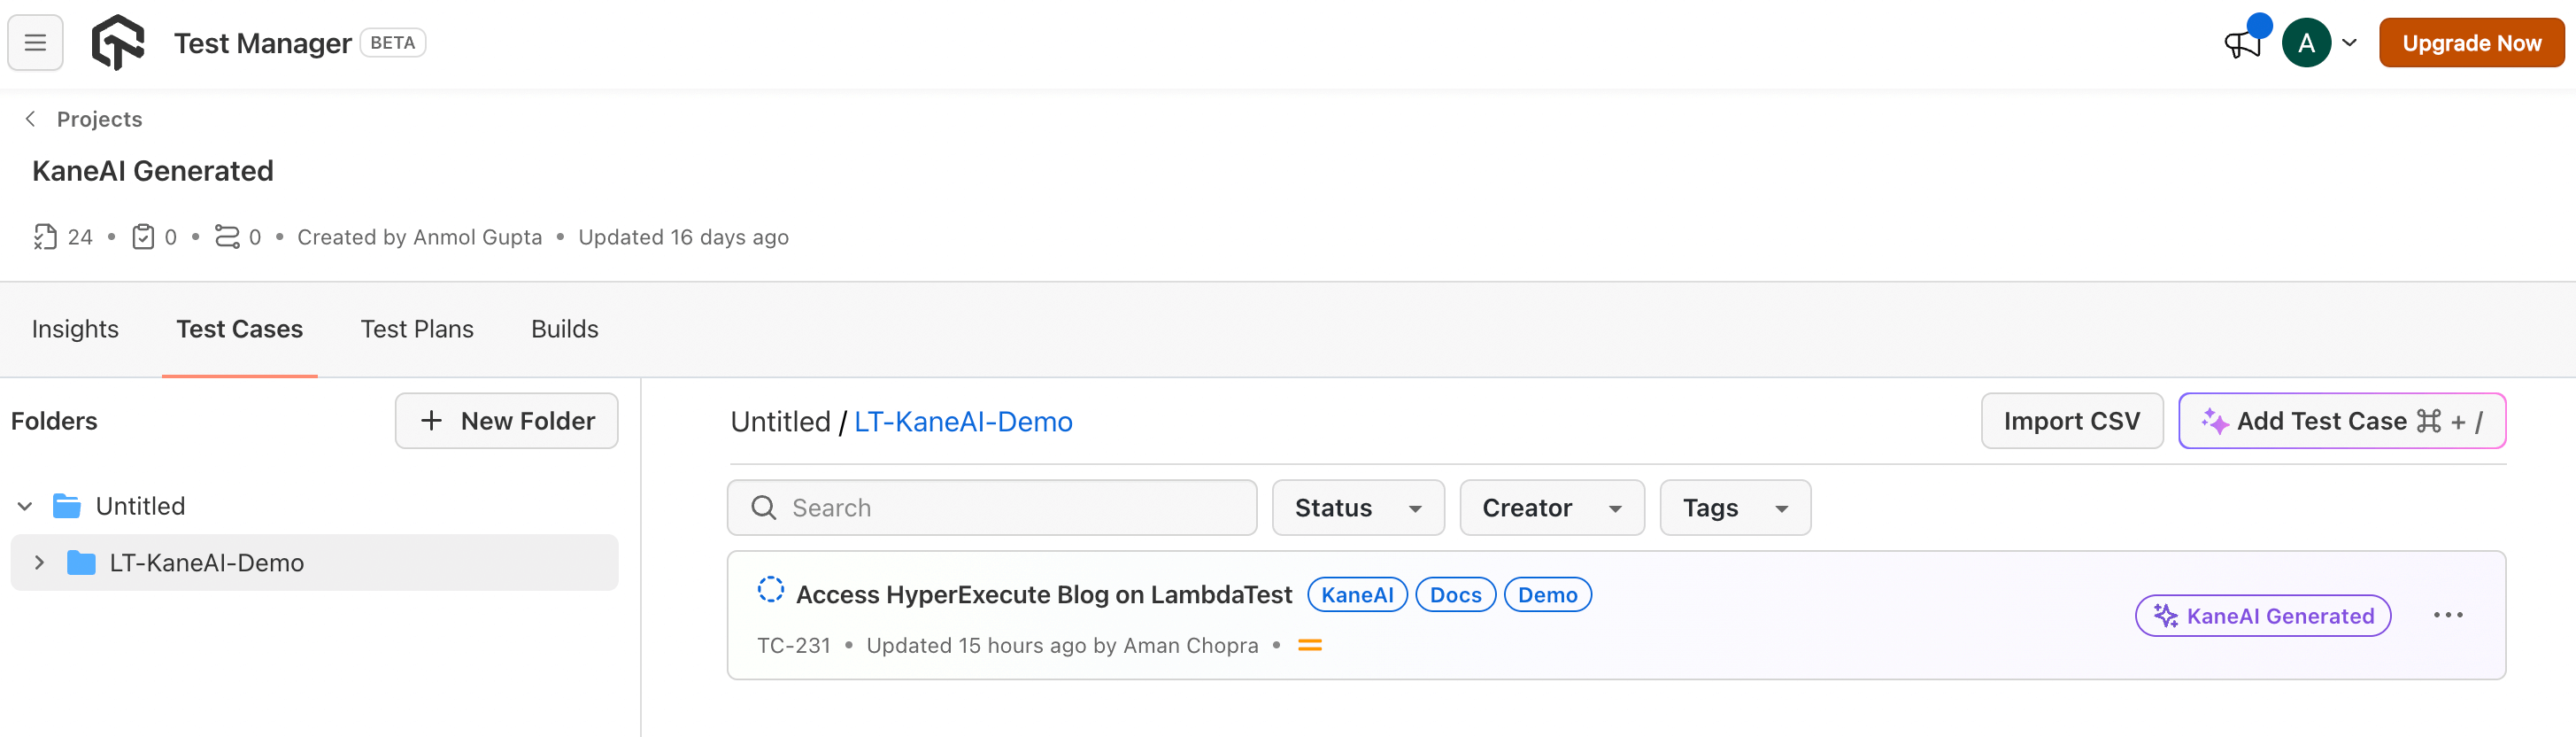
Task: Open the three-dot menu for TC-231
Action: [2447, 615]
